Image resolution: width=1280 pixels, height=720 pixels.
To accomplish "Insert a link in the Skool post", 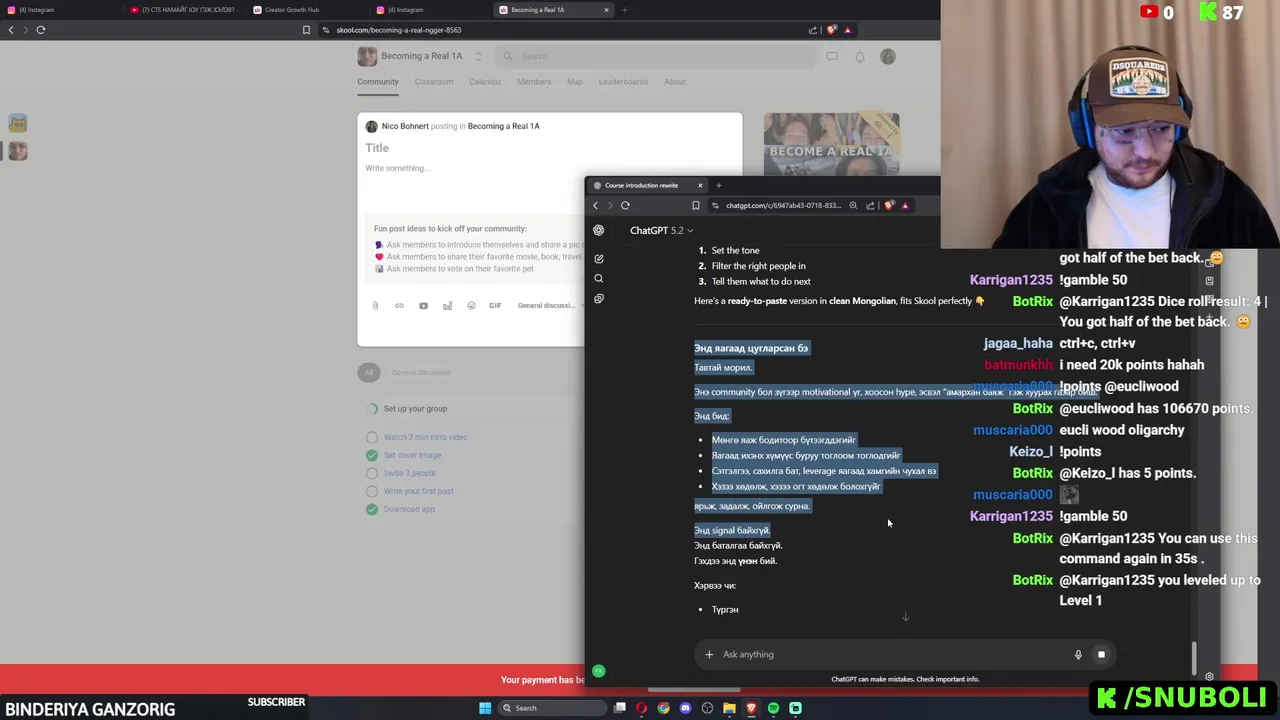I will [399, 306].
